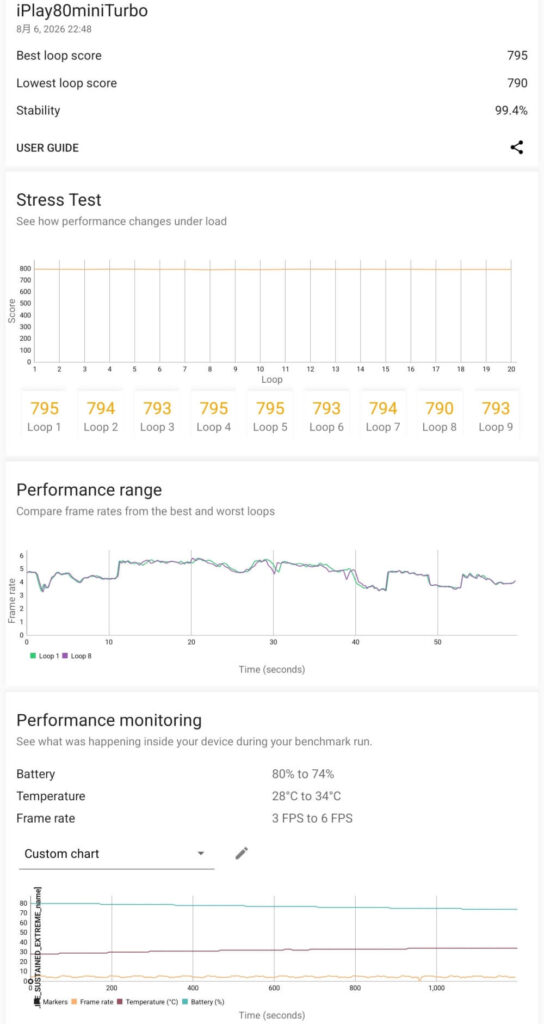Toggle the Temperature (°C) legend item

150,1001
